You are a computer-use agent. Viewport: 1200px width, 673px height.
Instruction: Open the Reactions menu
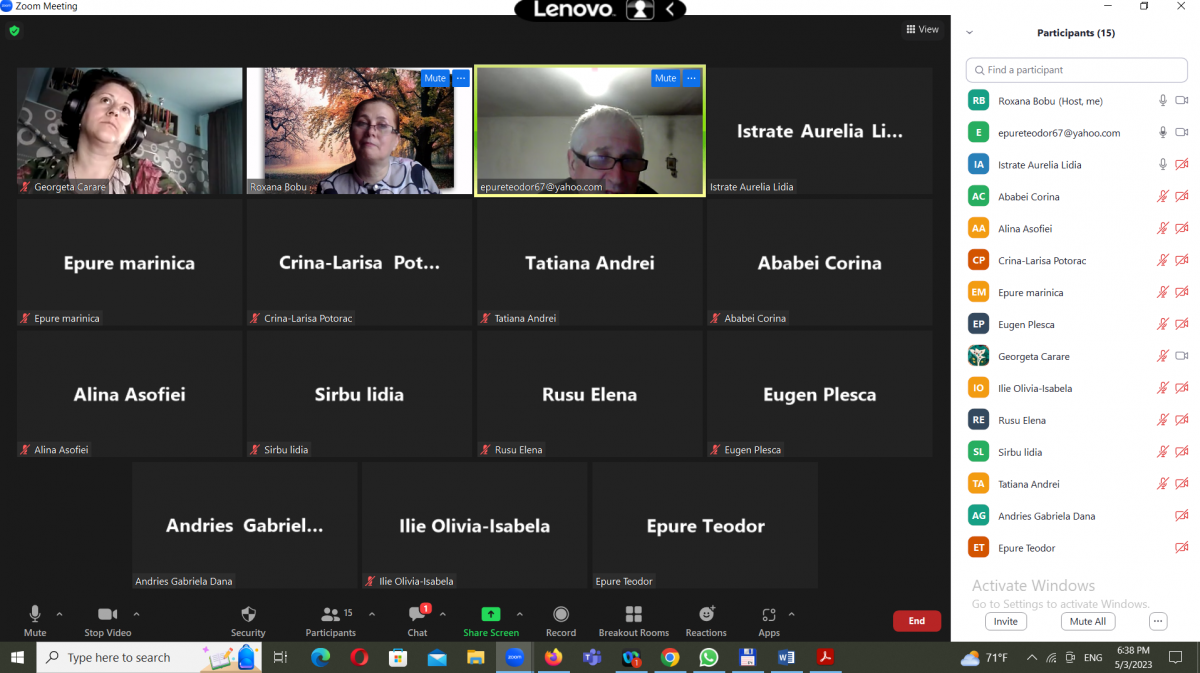point(706,620)
